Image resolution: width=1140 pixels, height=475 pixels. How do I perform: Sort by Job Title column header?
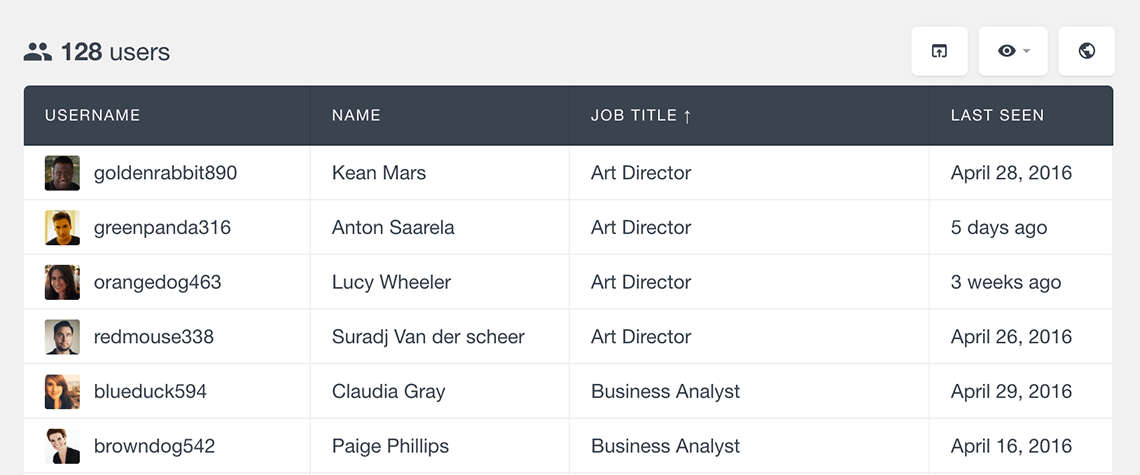pos(633,115)
